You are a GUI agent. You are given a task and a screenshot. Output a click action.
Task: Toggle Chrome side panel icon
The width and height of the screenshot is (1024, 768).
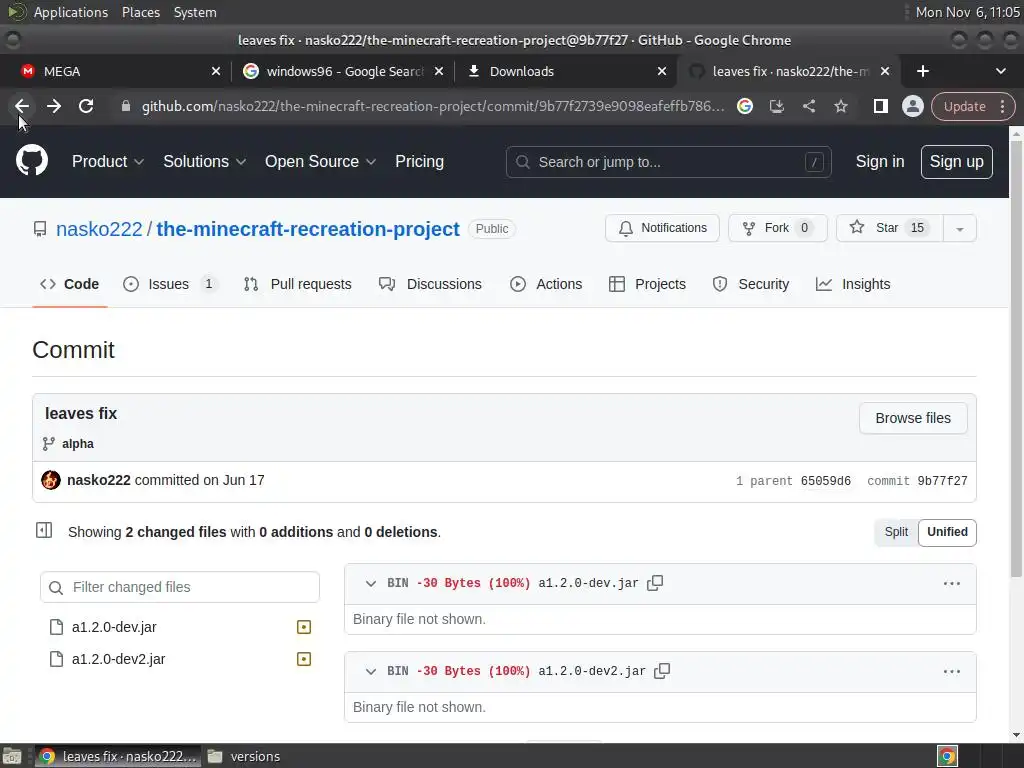click(x=880, y=106)
